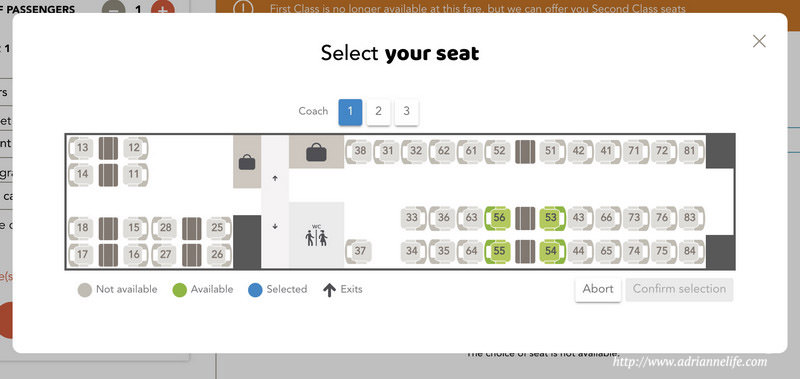Screen dimensions: 800x379
Task: Click the downward exit arrow in coach
Action: 275,226
